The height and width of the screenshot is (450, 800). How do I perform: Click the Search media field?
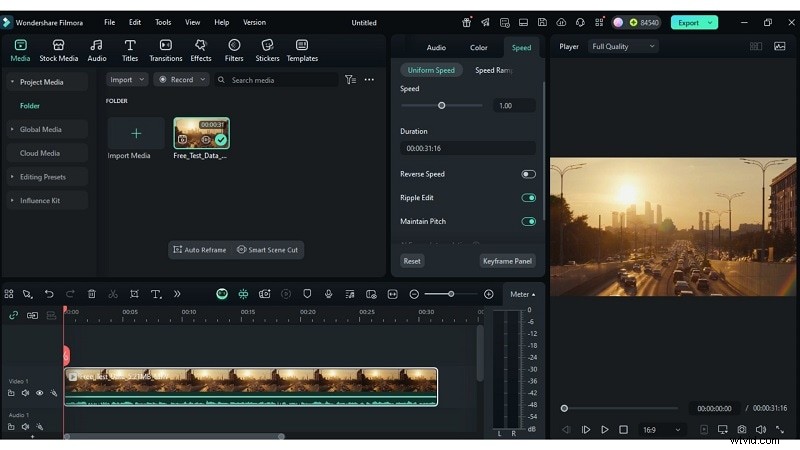click(x=277, y=80)
